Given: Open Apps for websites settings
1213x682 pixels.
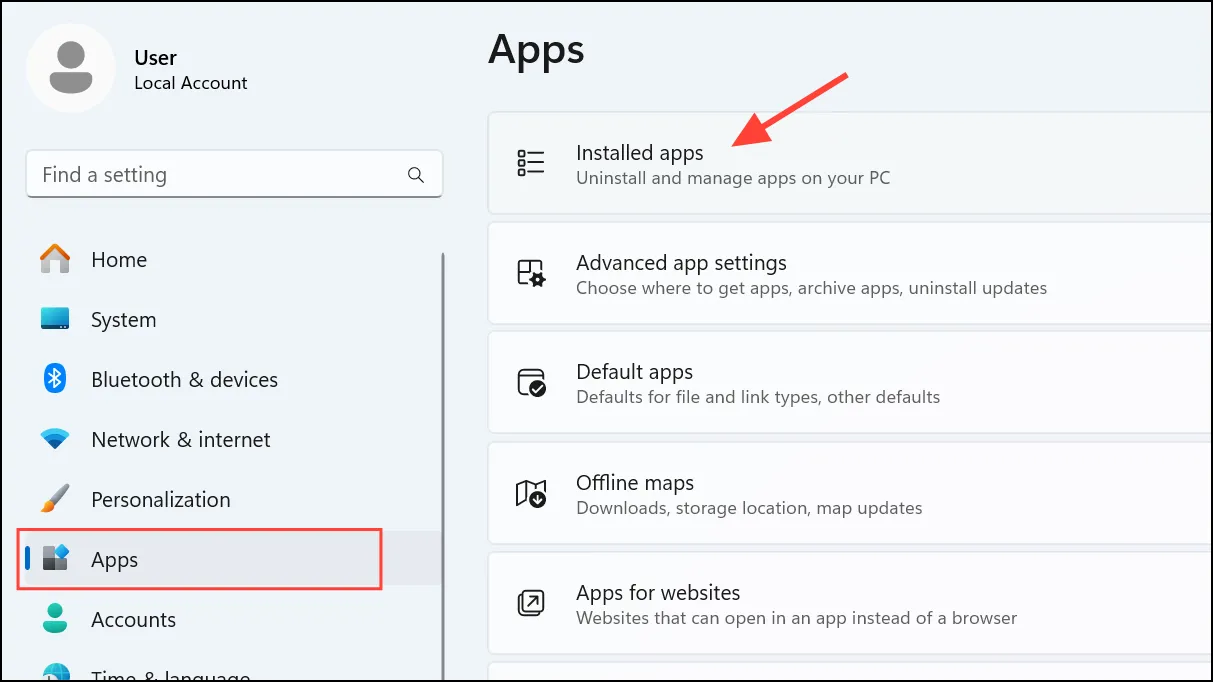Looking at the screenshot, I should pyautogui.click(x=850, y=603).
